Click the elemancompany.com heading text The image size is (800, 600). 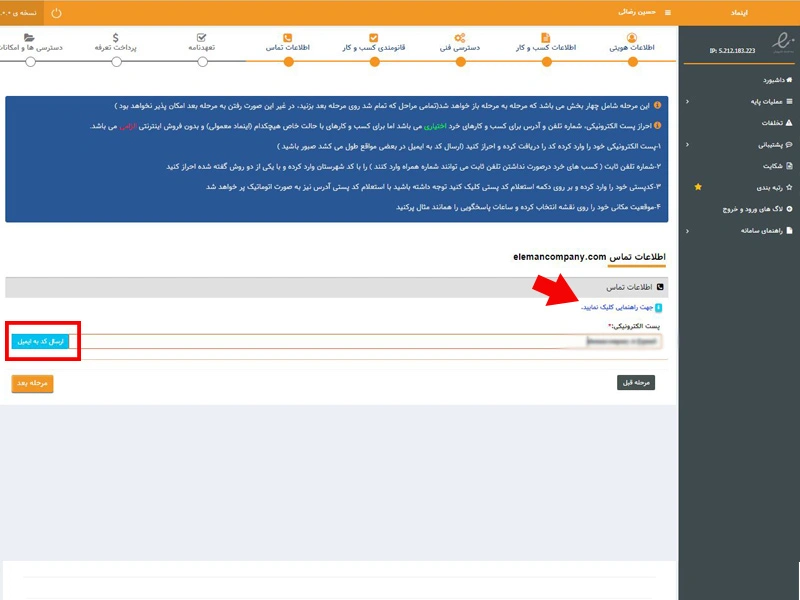(560, 257)
